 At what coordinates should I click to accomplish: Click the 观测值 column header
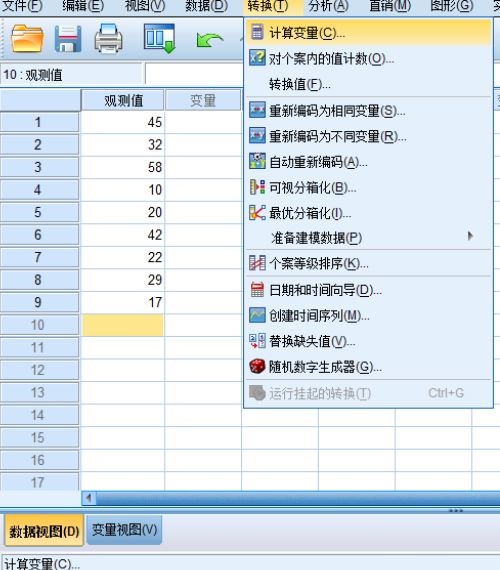click(123, 100)
